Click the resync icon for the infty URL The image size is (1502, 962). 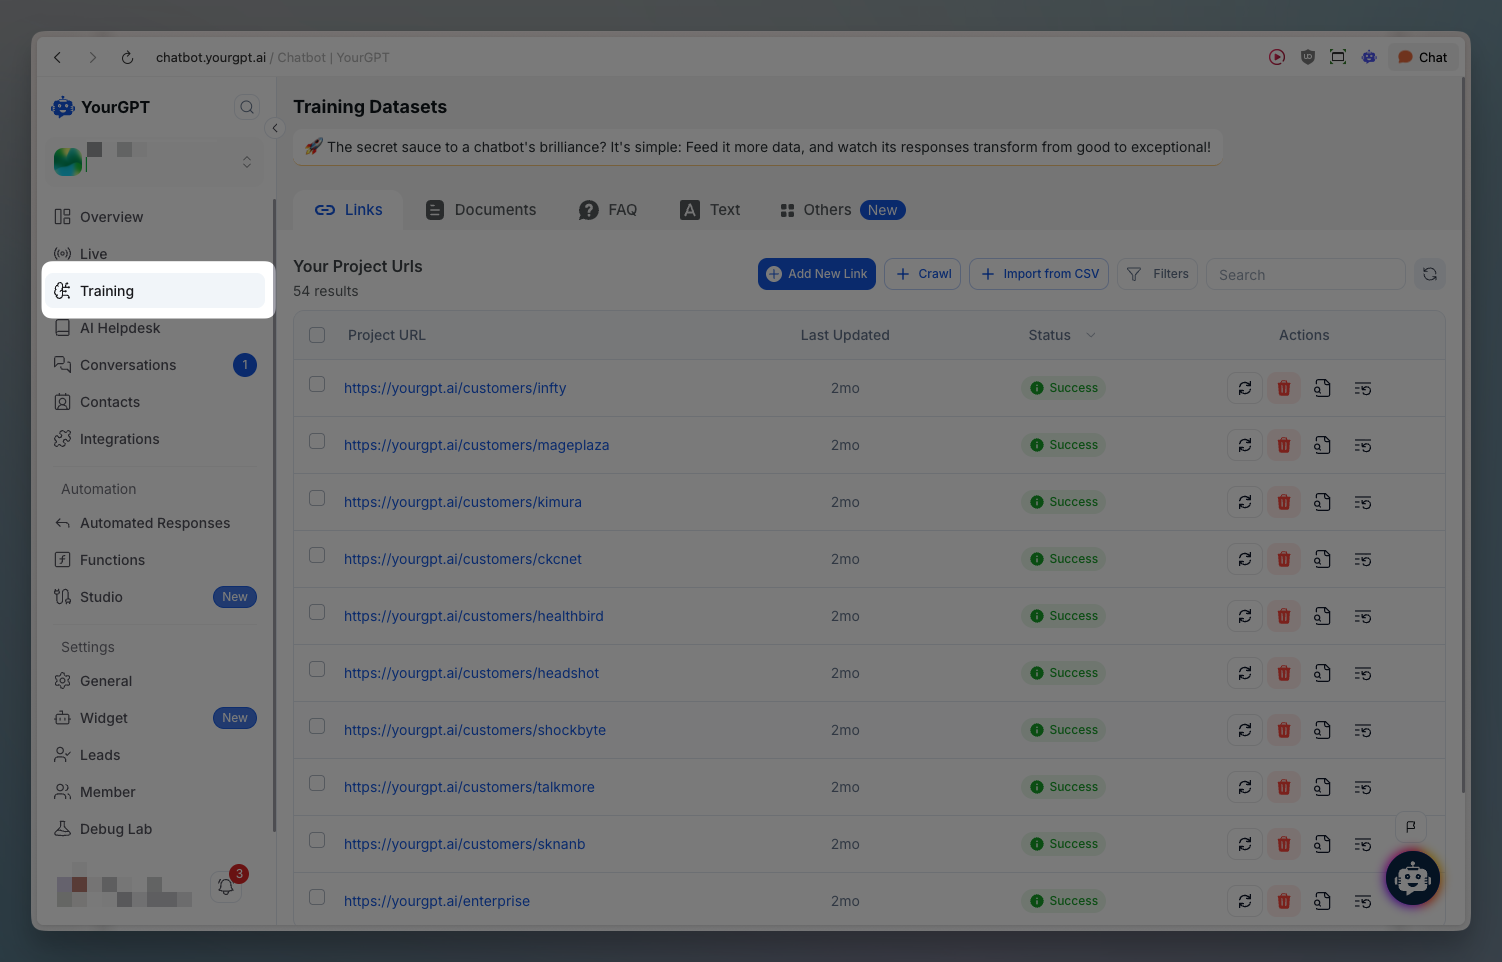pyautogui.click(x=1244, y=388)
